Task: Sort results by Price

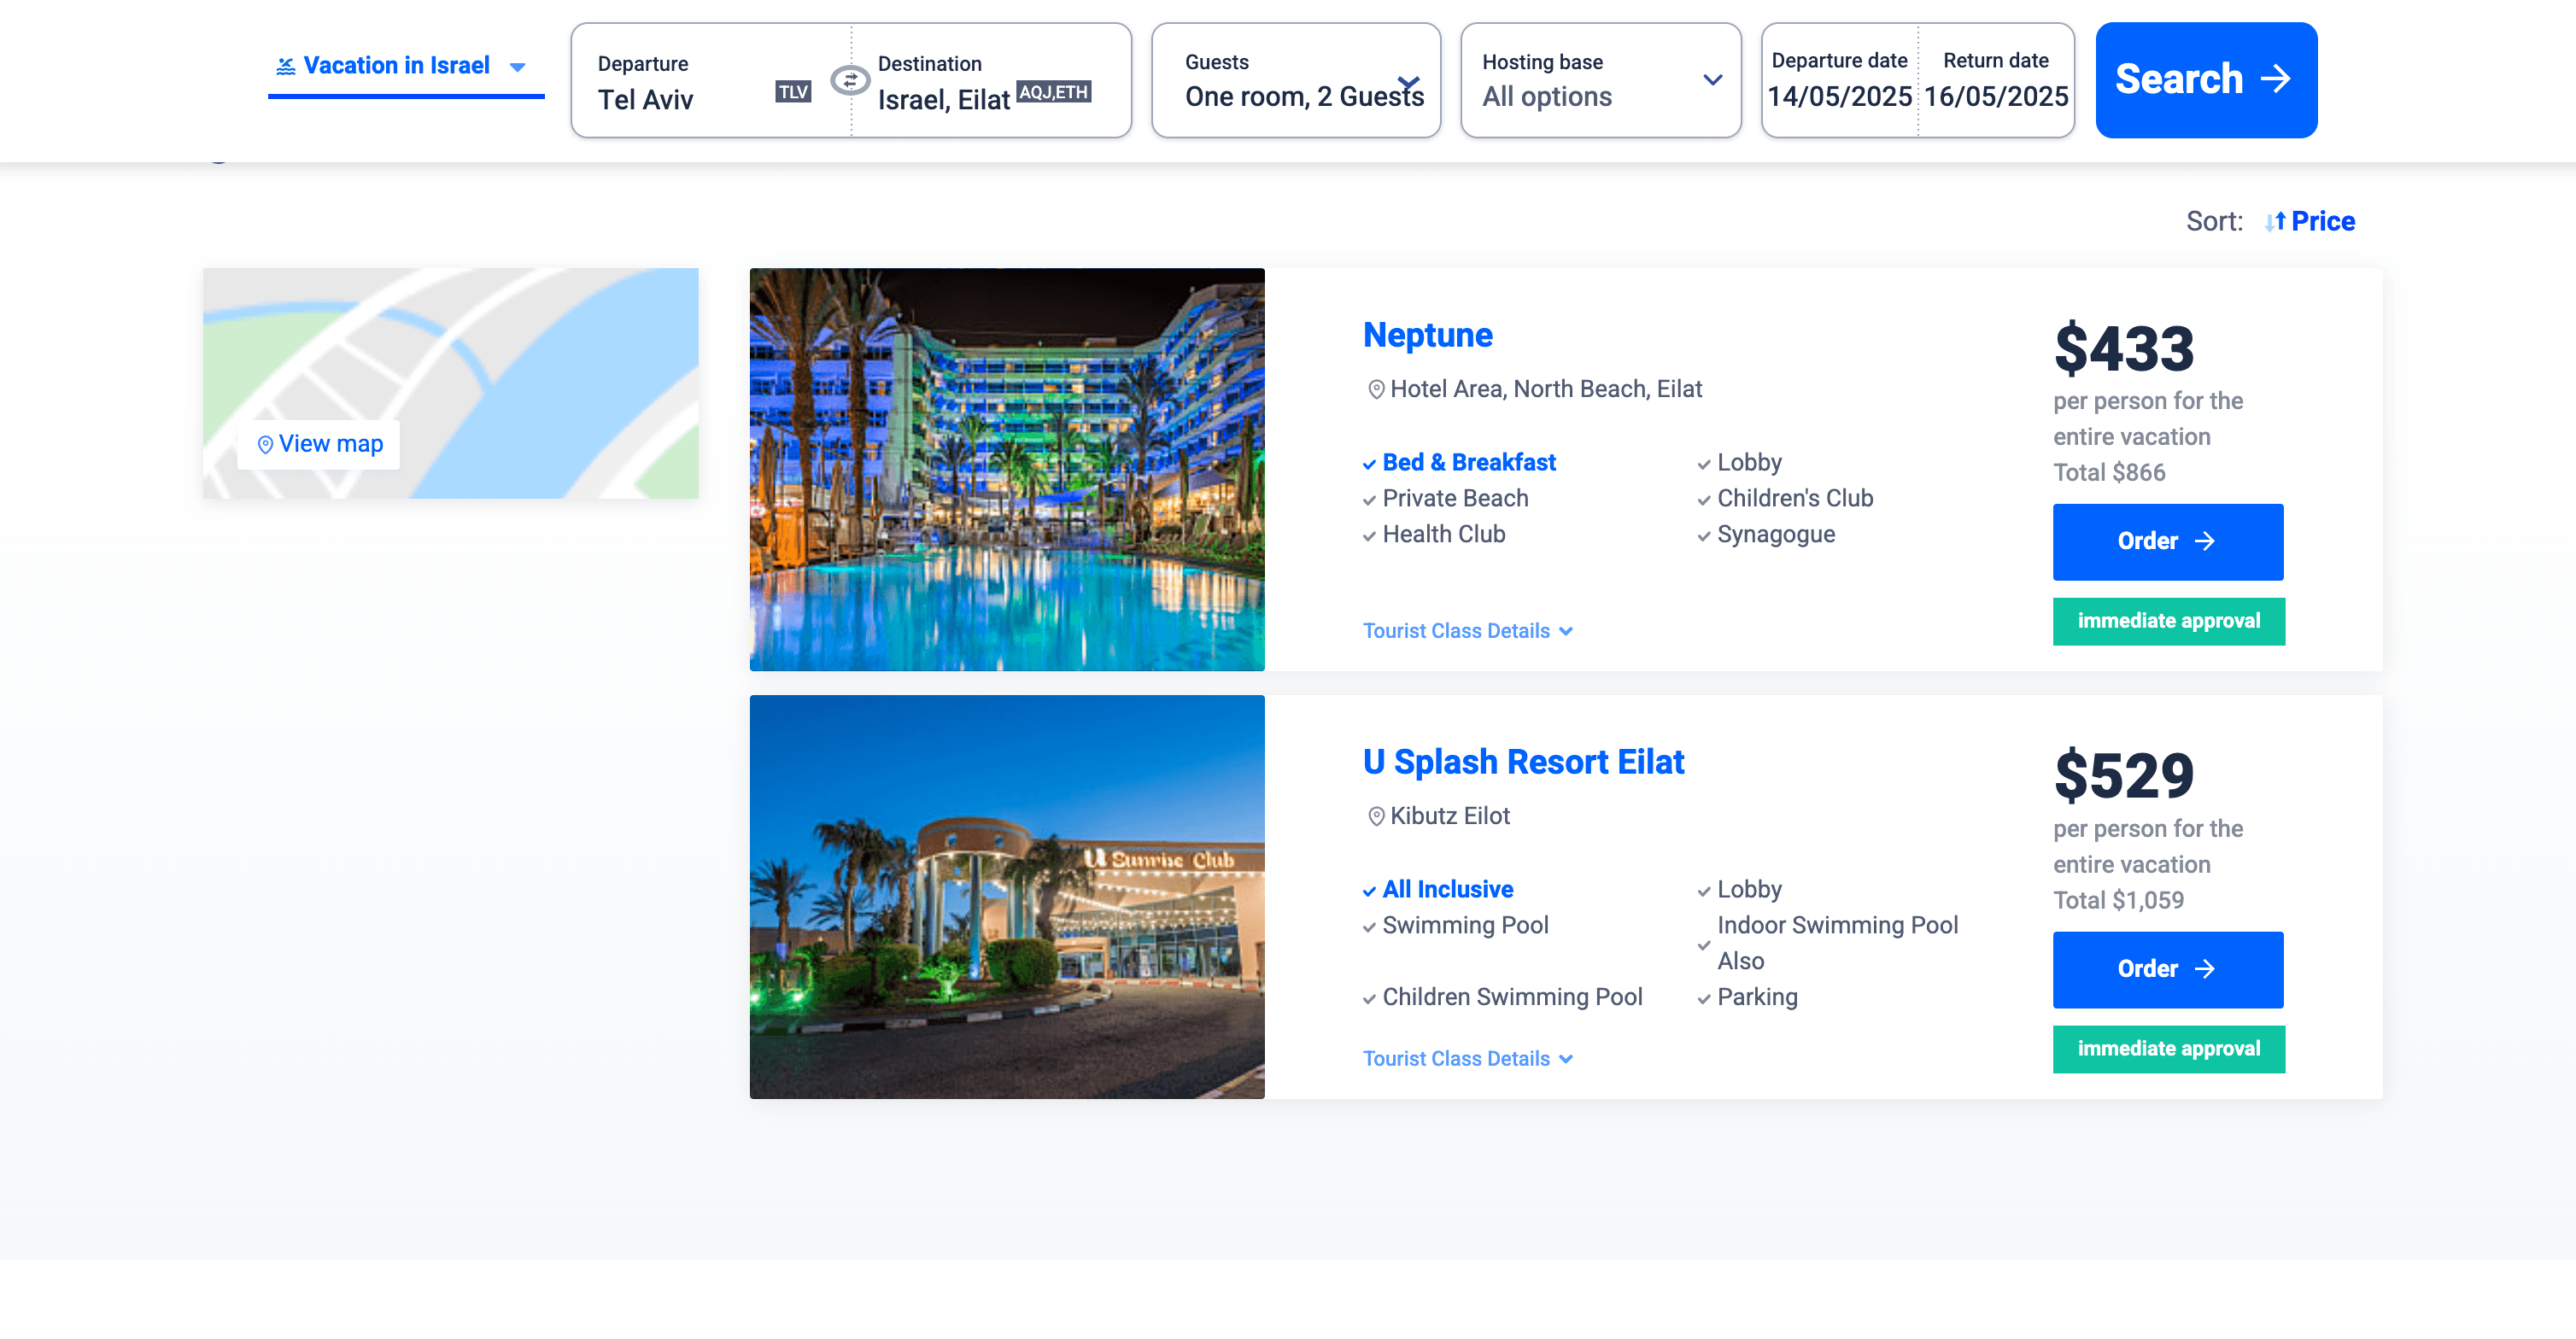Action: coord(2322,222)
